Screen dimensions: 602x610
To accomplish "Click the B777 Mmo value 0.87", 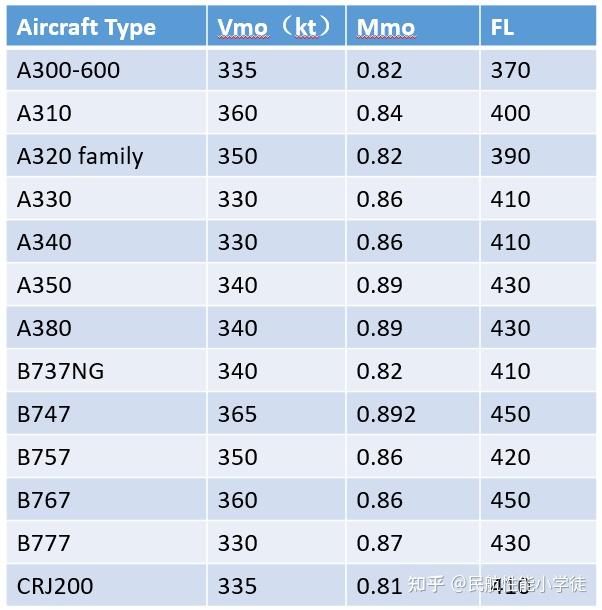I will pos(380,544).
